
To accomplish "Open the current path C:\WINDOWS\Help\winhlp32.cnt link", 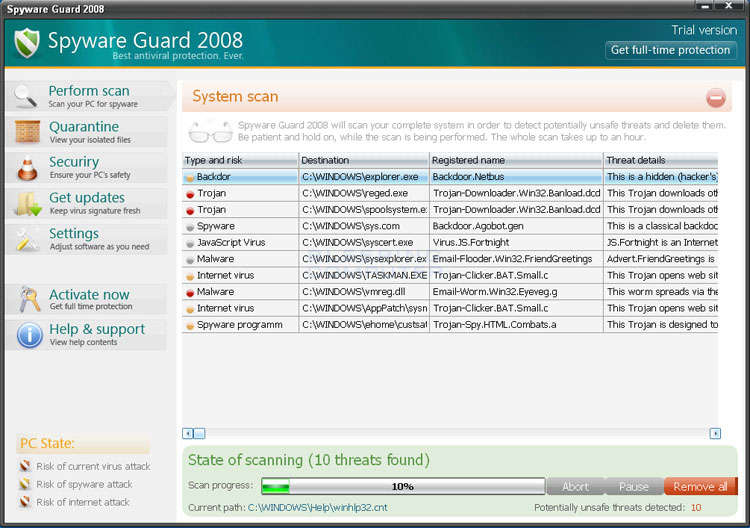I will (x=318, y=507).
